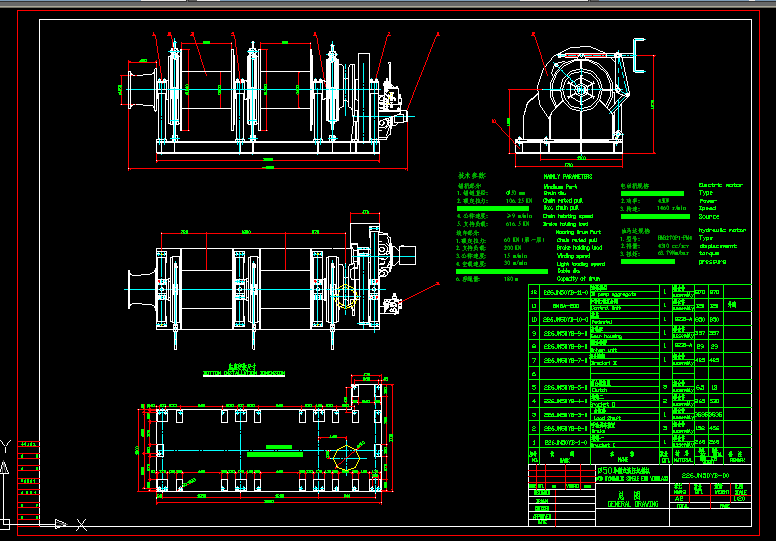
Task: Select the MAINLY PARAMETERS heading text
Action: [567, 176]
